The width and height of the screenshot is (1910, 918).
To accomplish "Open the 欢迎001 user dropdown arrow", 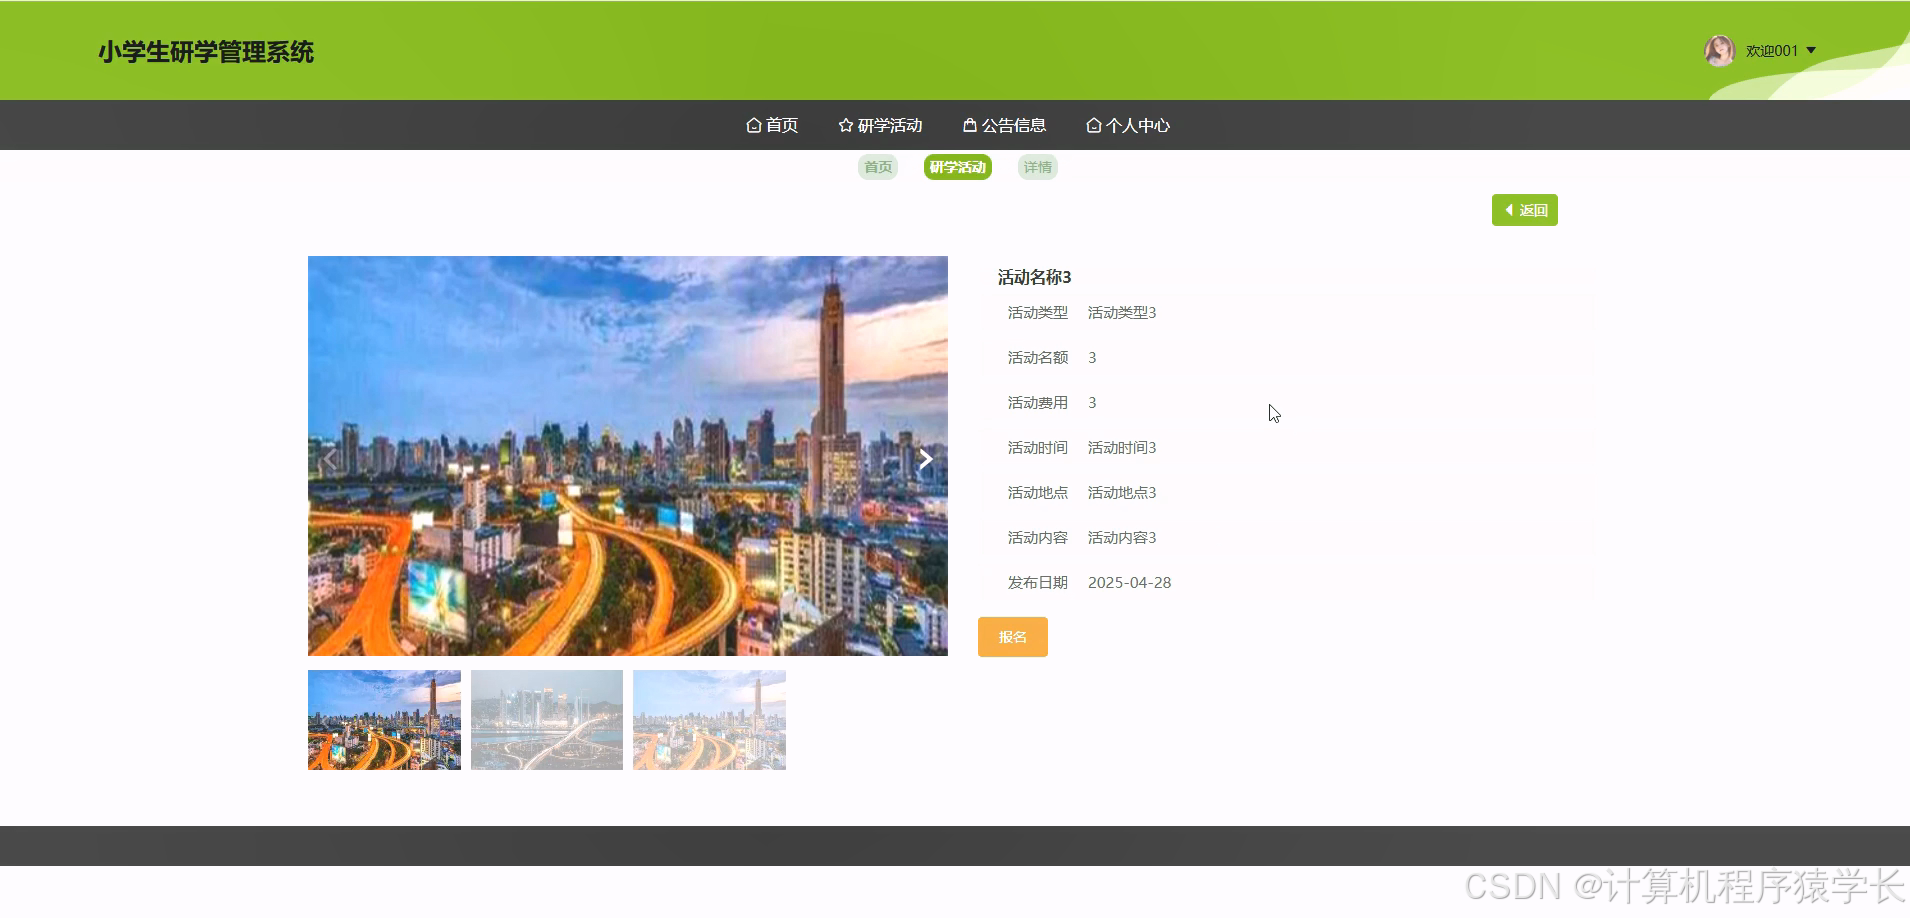I will (1811, 51).
